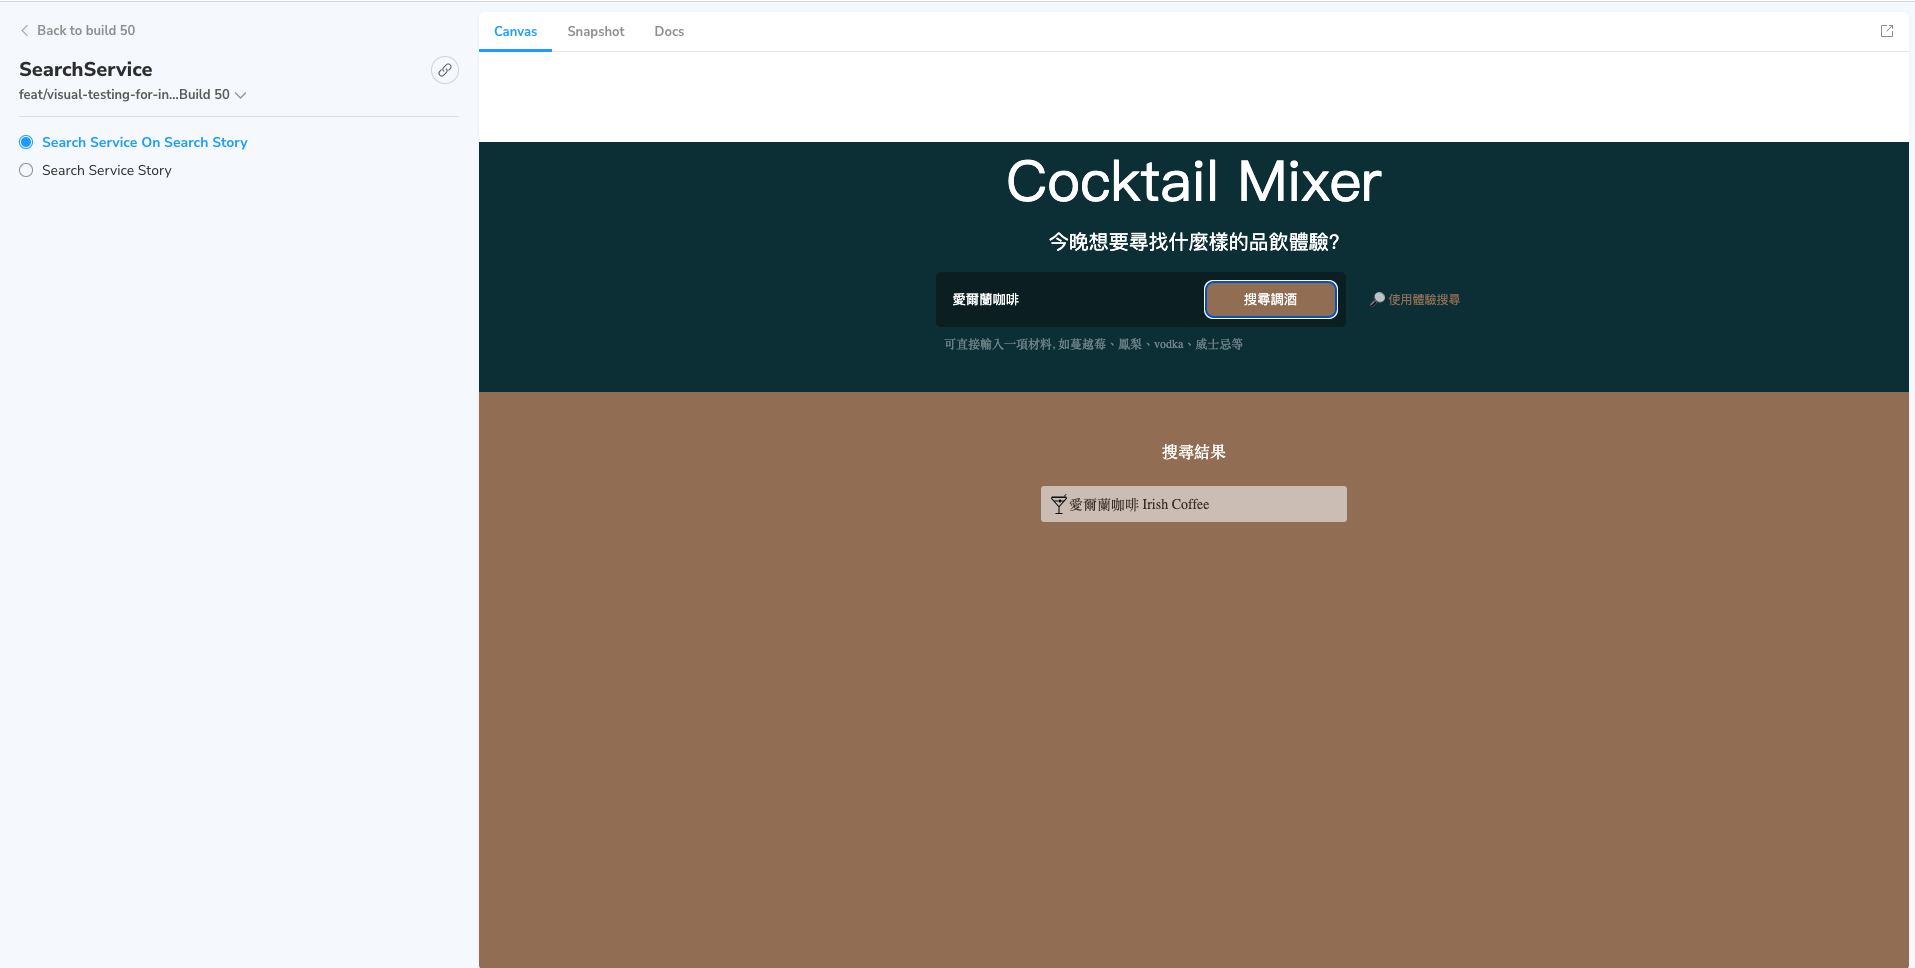The width and height of the screenshot is (1915, 968).
Task: Open the 愛爾蘭咖啡 Irish Coffee result
Action: (x=1193, y=504)
